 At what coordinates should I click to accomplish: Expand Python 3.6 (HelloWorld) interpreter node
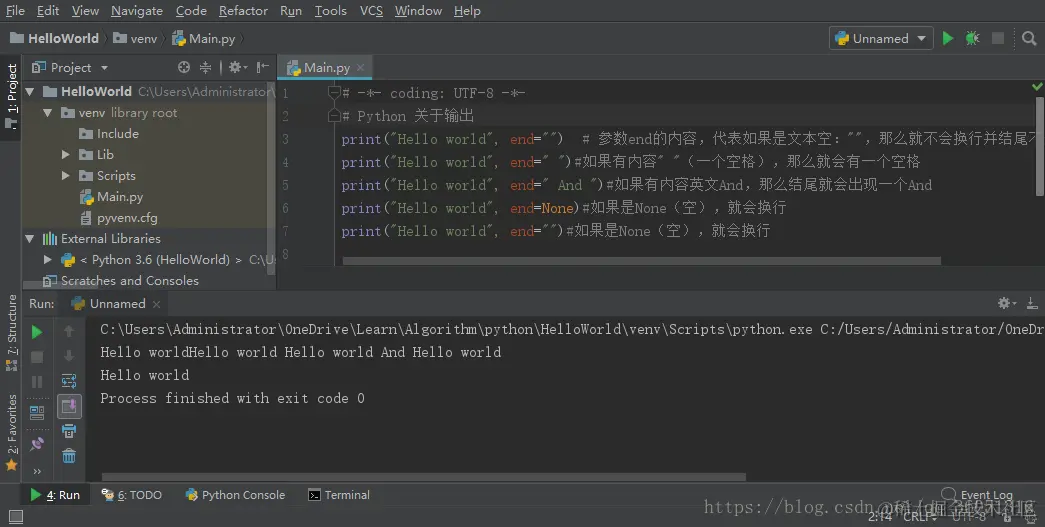point(47,260)
